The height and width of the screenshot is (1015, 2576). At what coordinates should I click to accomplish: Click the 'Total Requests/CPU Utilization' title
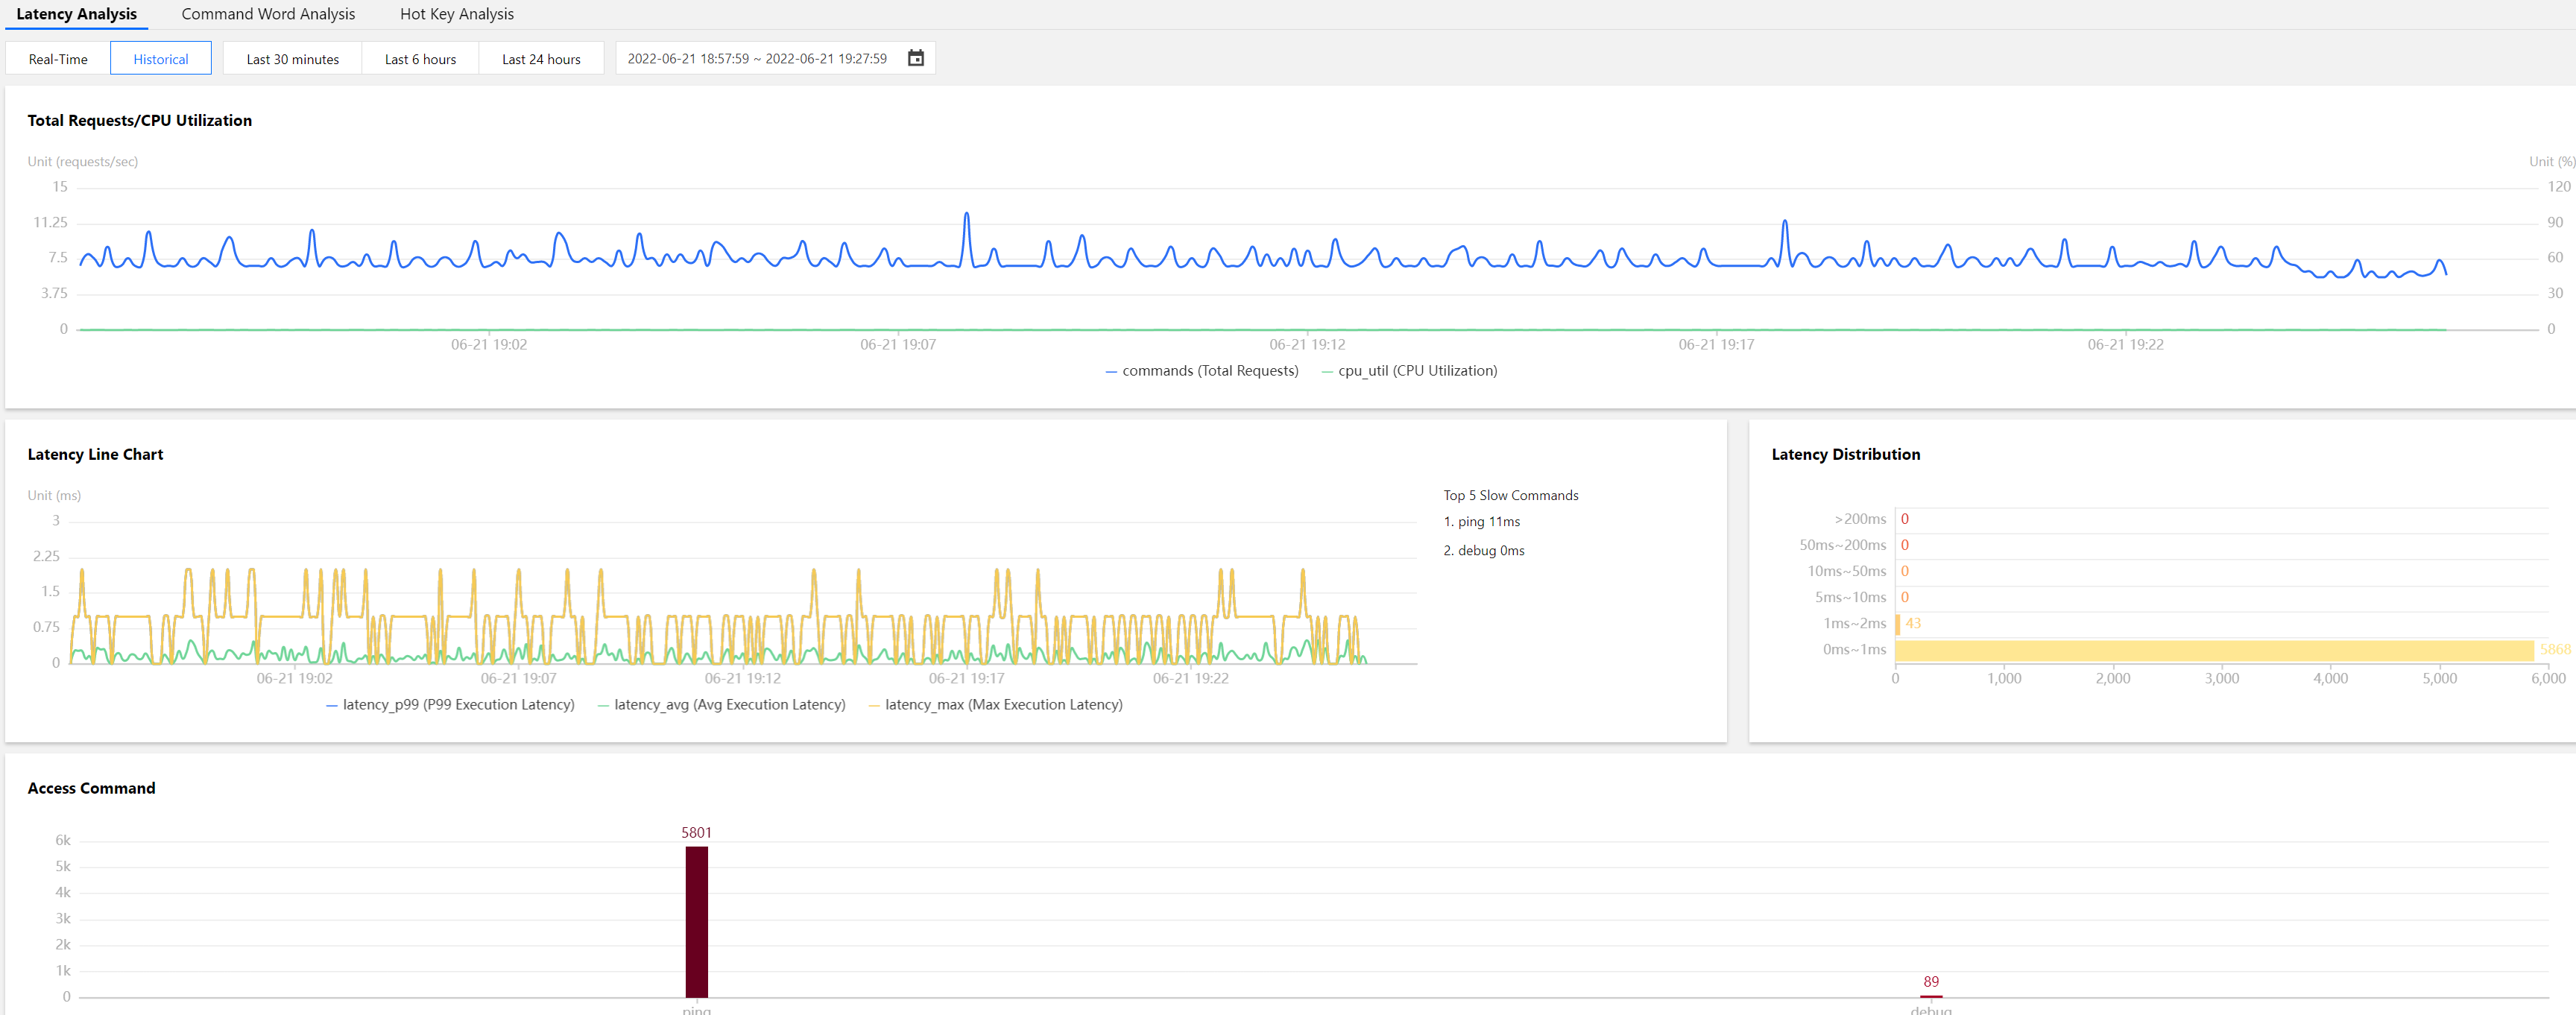(139, 121)
